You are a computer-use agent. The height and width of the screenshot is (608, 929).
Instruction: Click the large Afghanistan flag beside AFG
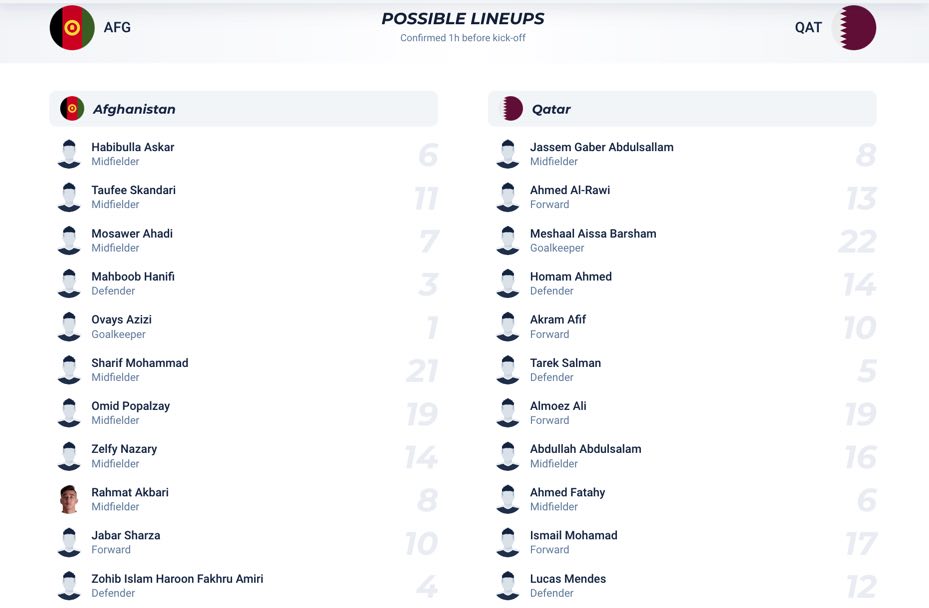tap(72, 28)
